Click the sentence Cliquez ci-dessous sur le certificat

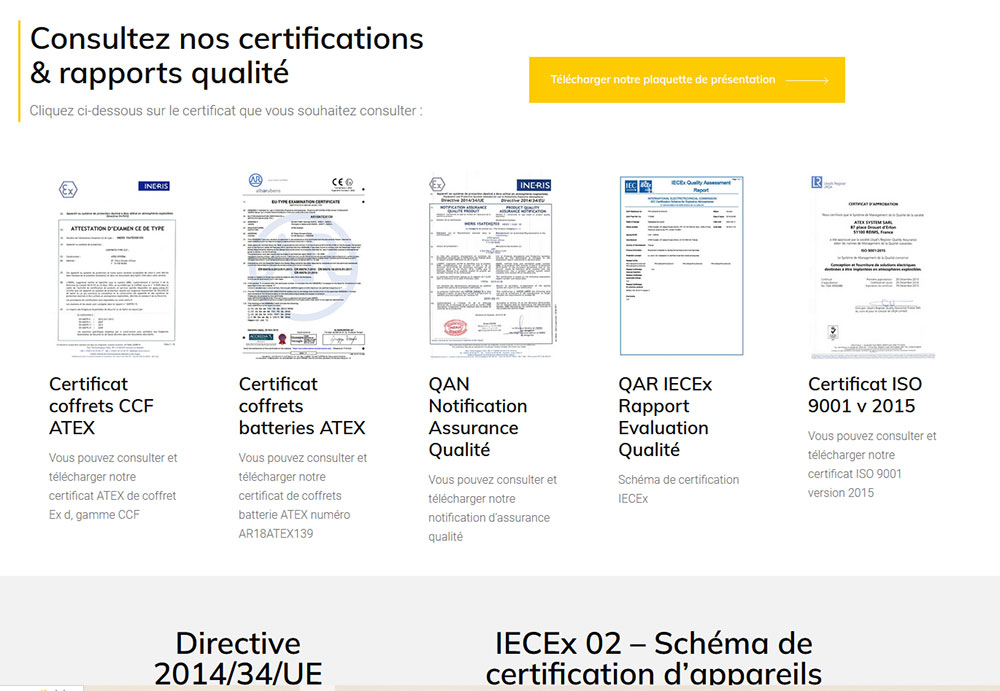tap(226, 110)
